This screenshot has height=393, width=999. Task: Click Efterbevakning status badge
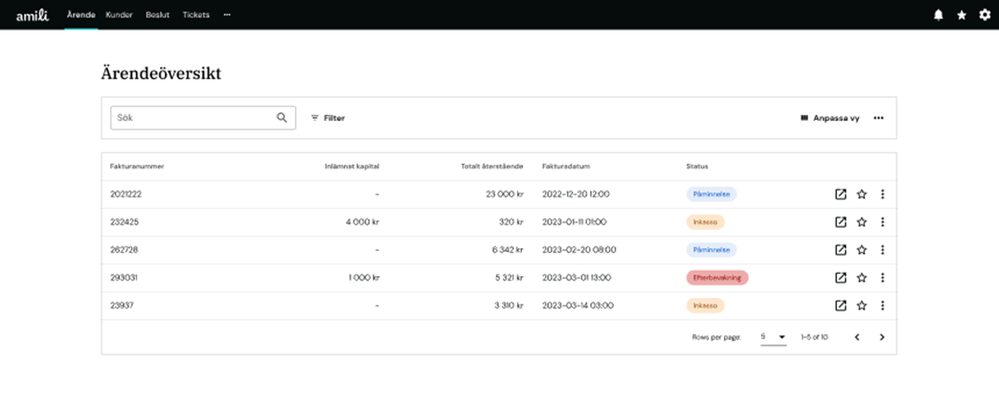pos(717,278)
